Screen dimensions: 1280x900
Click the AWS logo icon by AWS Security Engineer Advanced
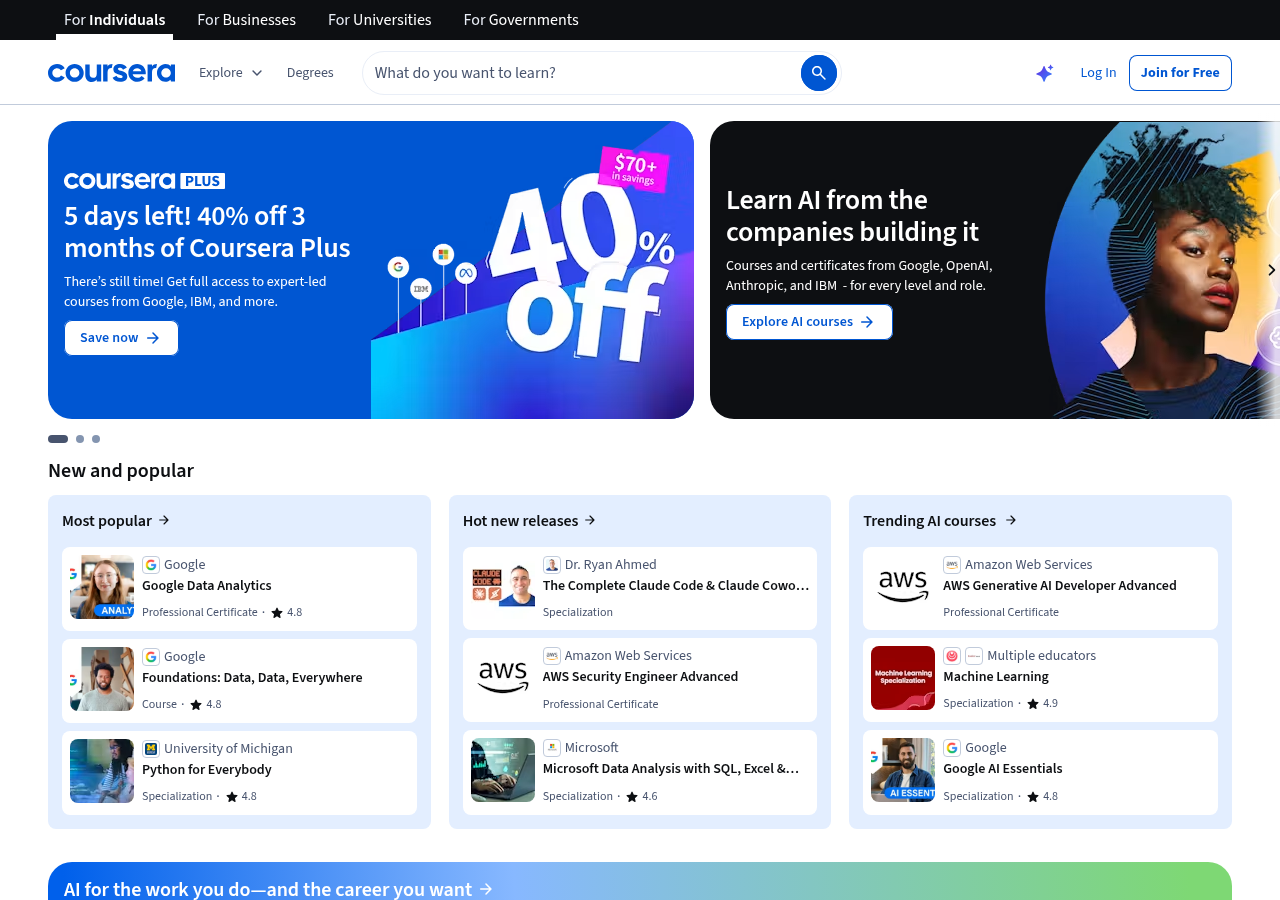(x=552, y=656)
